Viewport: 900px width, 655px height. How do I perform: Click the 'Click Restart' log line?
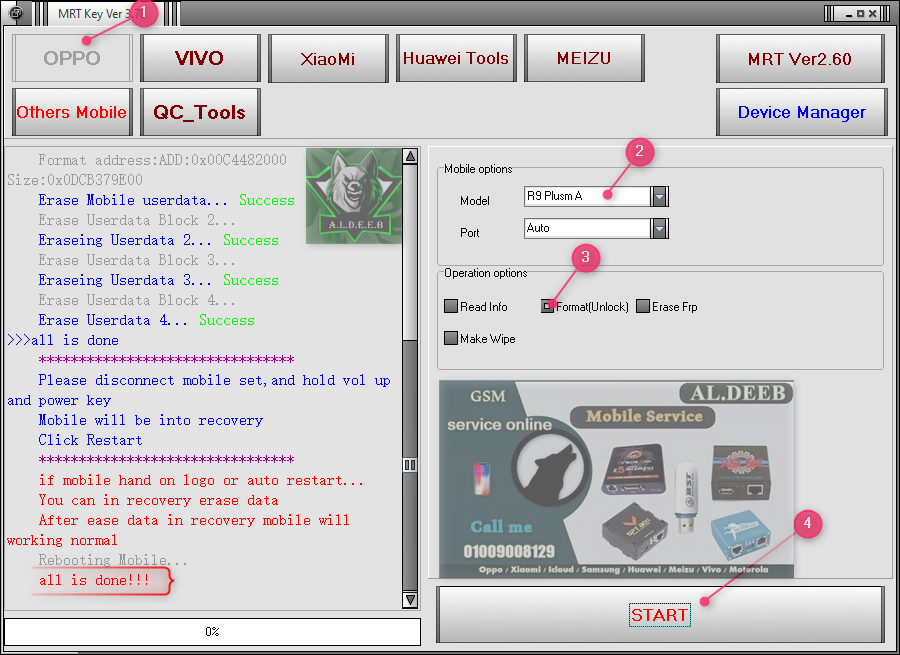(90, 440)
